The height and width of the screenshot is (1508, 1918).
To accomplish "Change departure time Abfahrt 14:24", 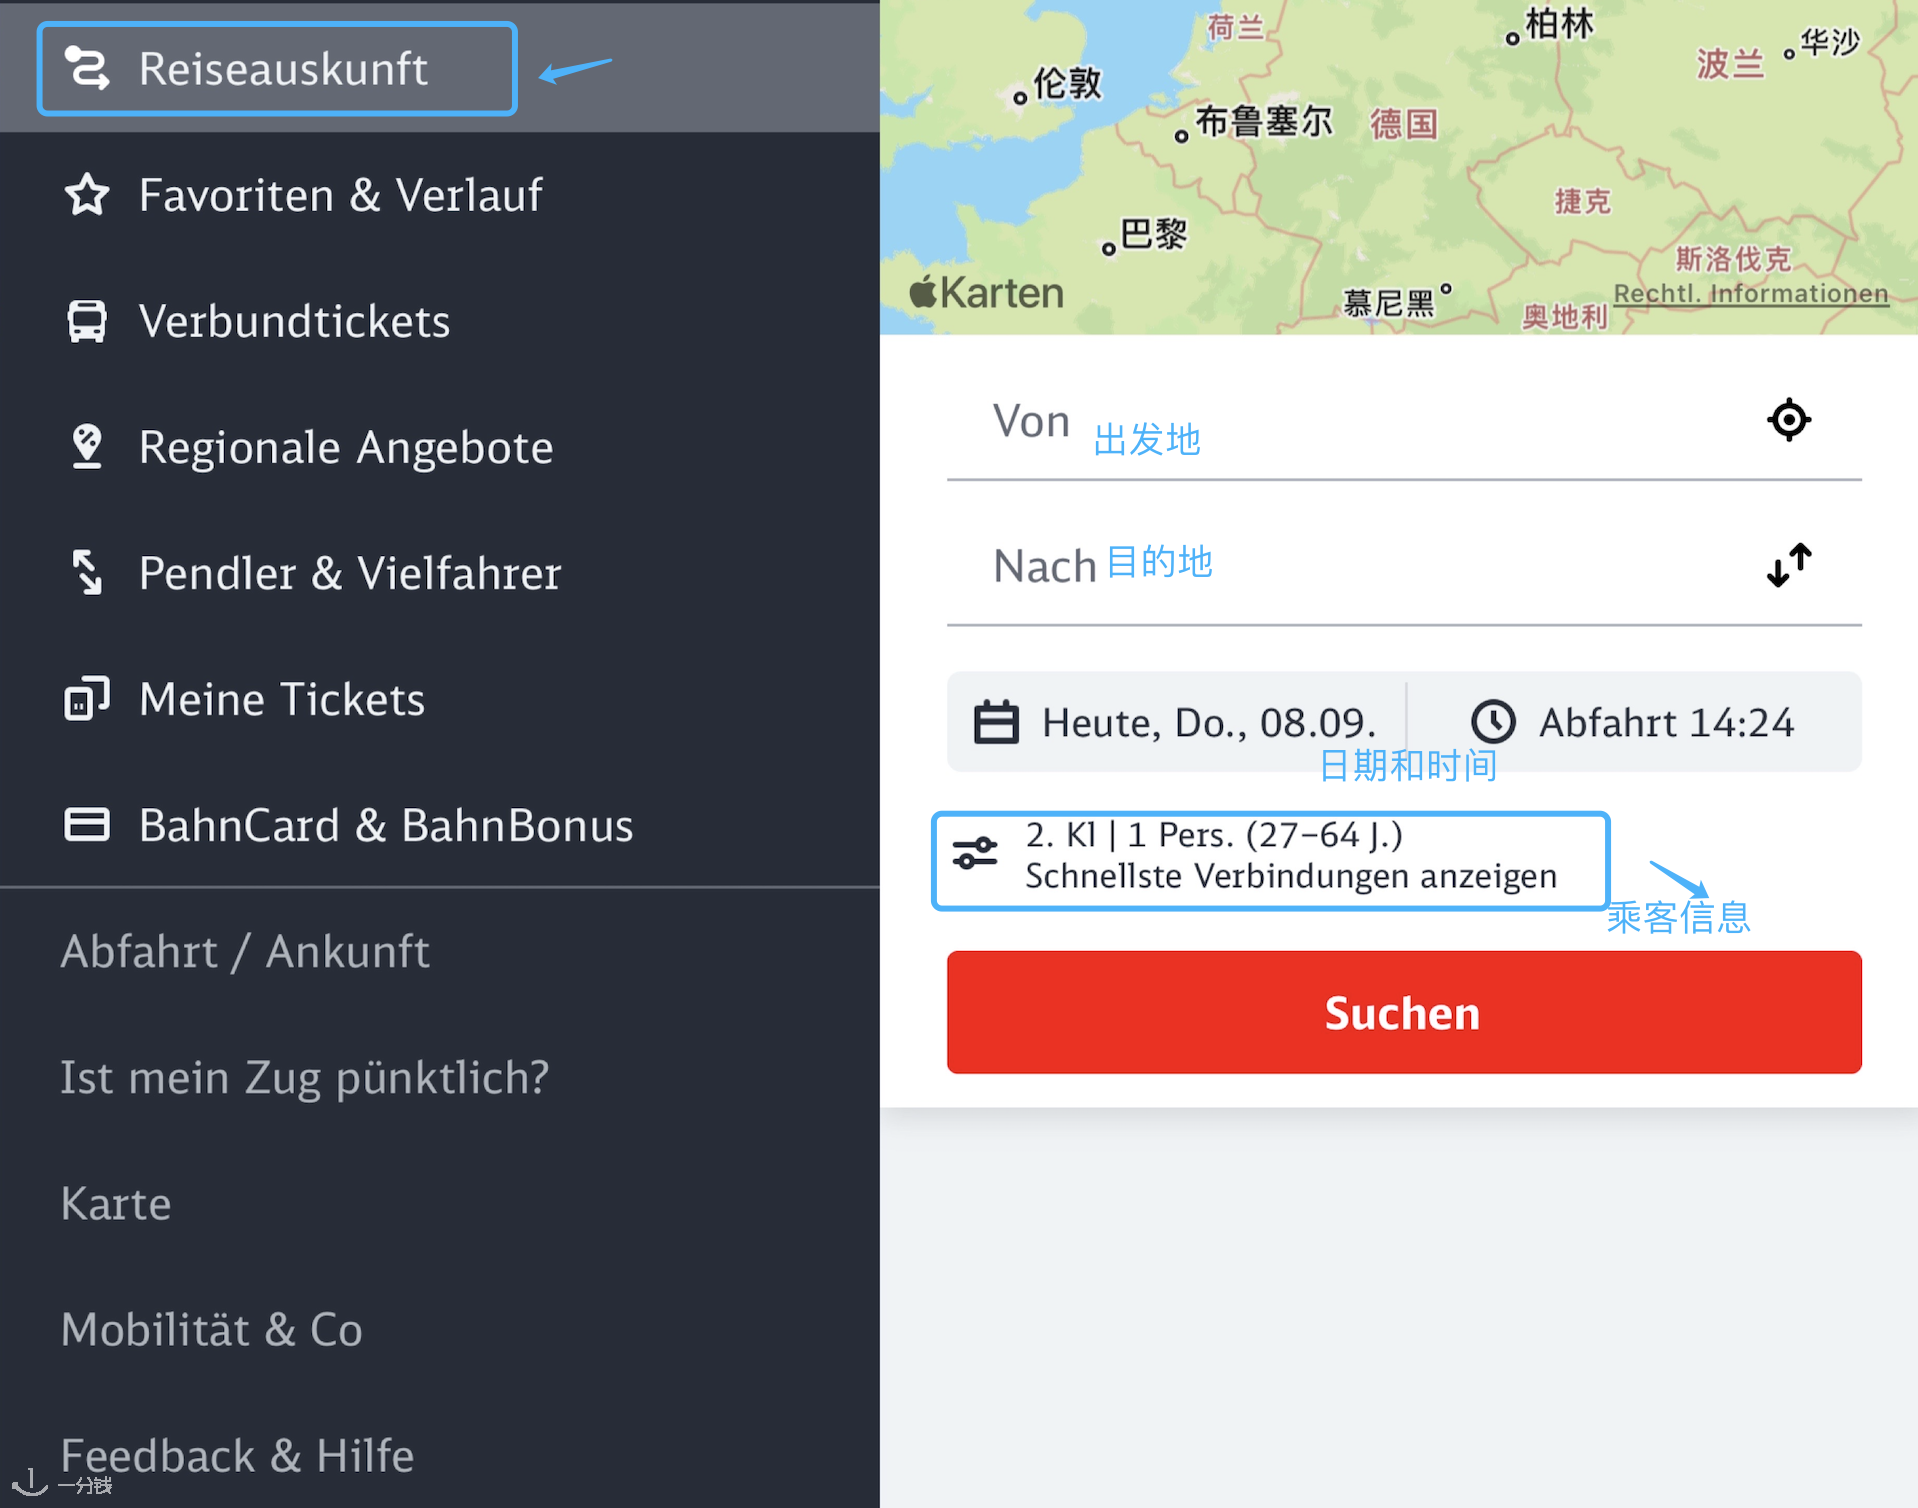I will click(1634, 722).
